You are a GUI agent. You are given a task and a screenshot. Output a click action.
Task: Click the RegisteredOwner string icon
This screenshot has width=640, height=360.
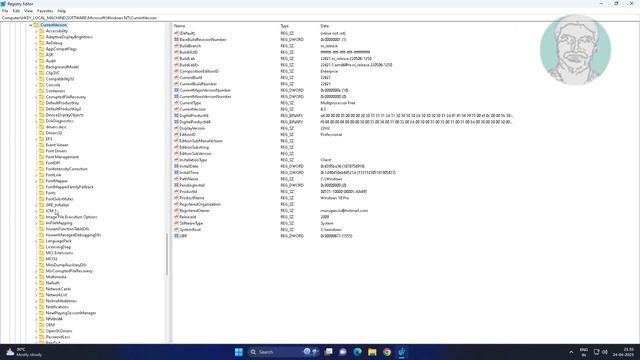click(x=176, y=210)
